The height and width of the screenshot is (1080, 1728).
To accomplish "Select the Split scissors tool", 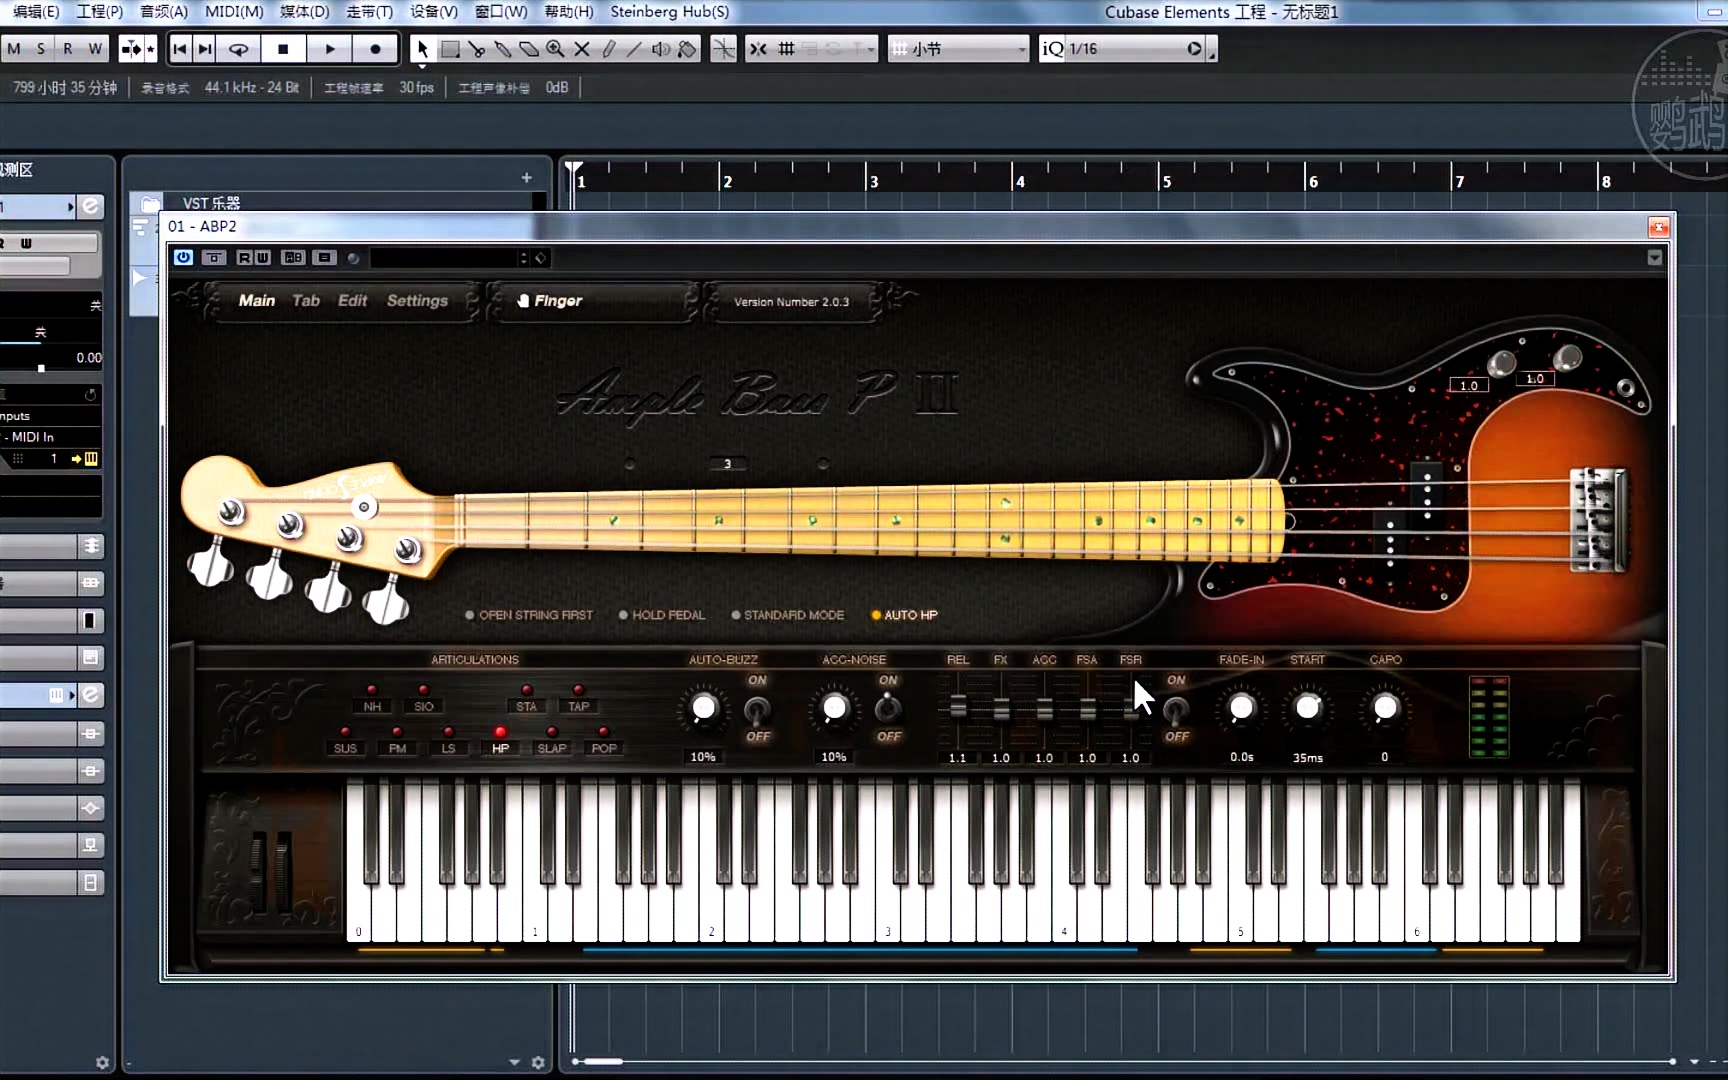I will pyautogui.click(x=476, y=49).
